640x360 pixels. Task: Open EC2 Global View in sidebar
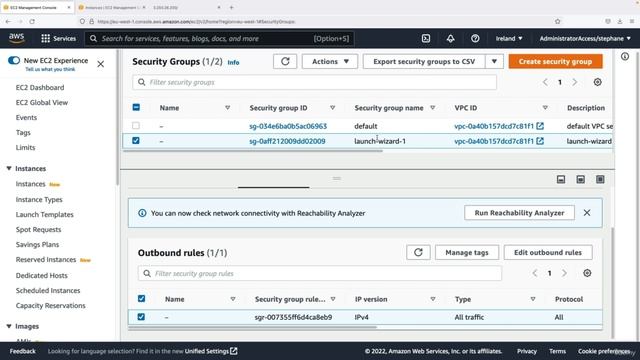click(42, 102)
